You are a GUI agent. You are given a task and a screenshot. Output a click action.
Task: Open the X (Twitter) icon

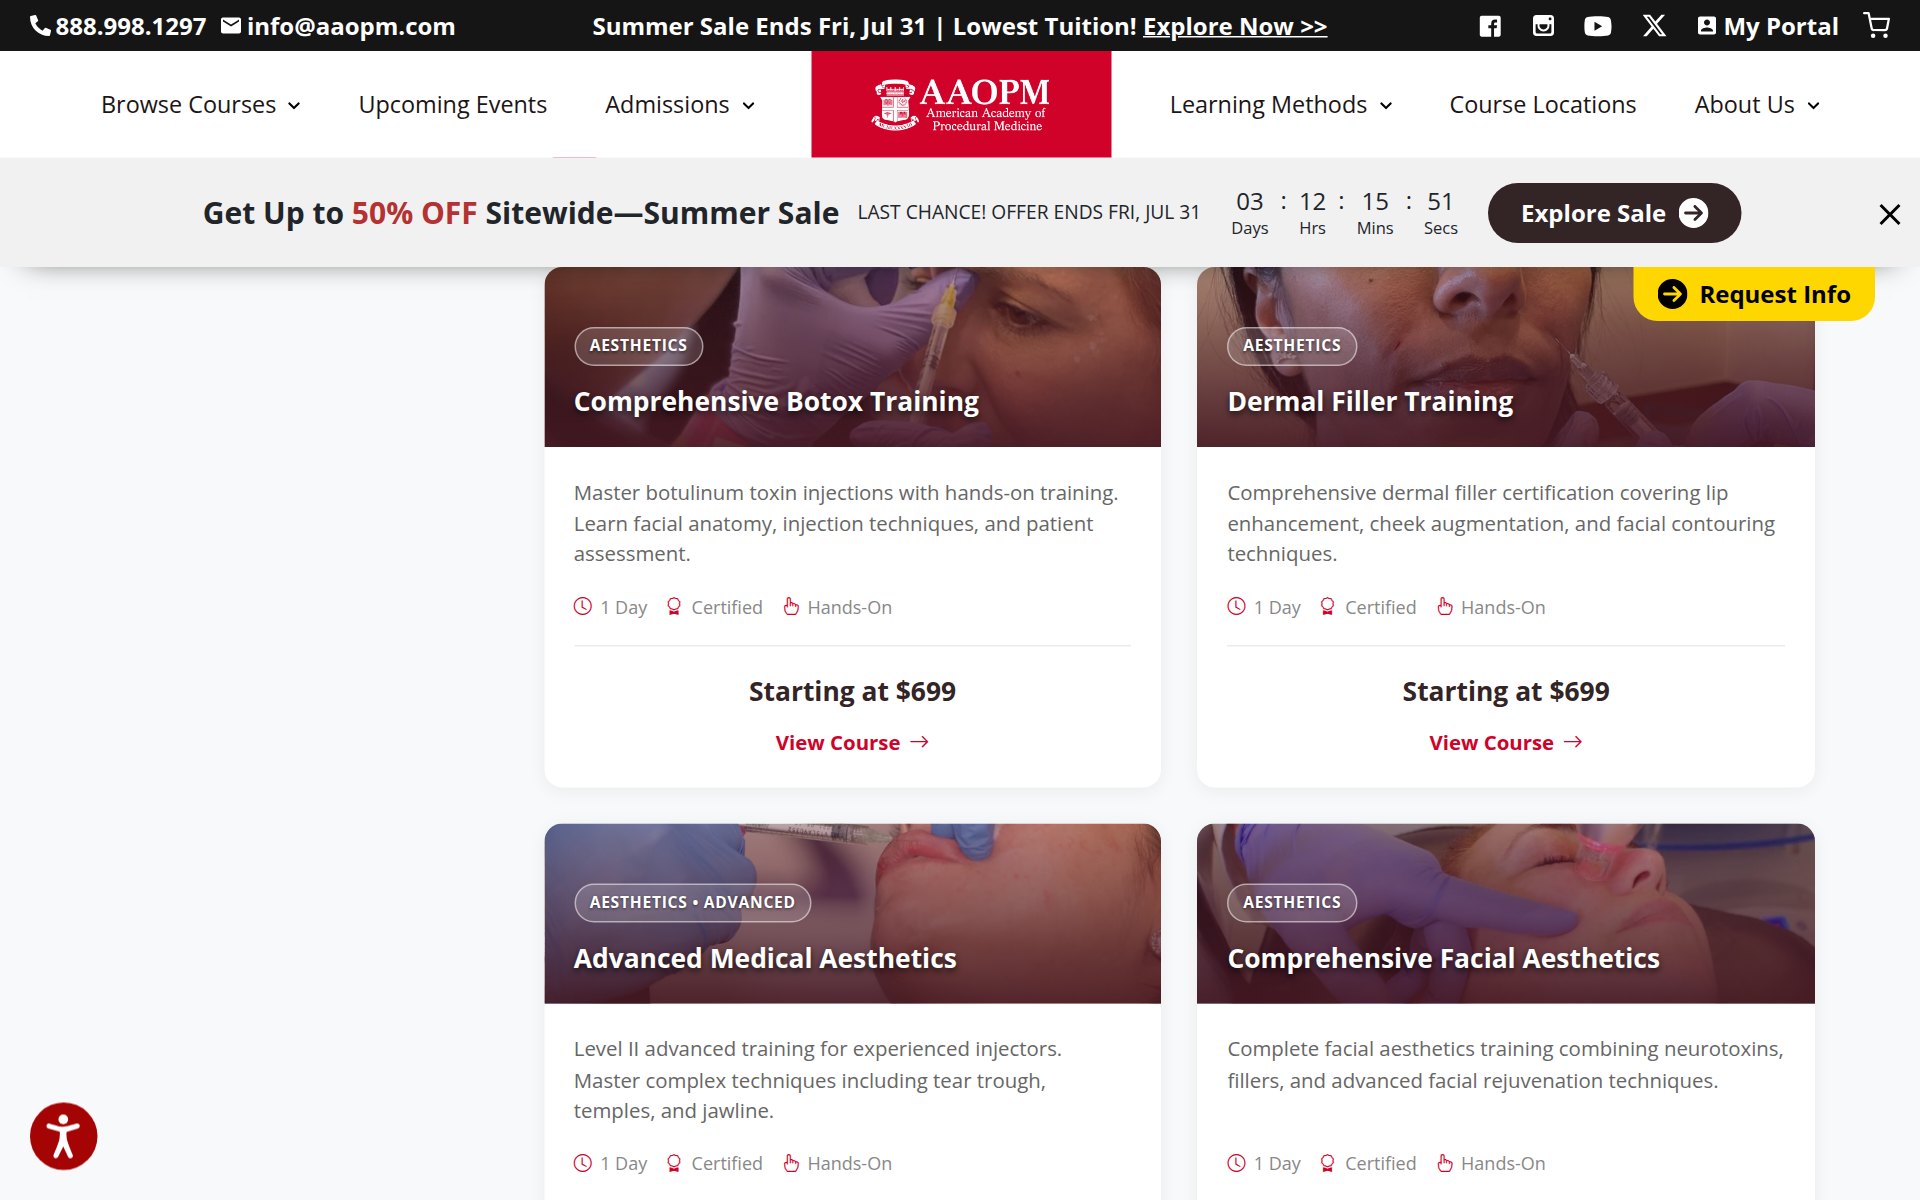coord(1654,26)
